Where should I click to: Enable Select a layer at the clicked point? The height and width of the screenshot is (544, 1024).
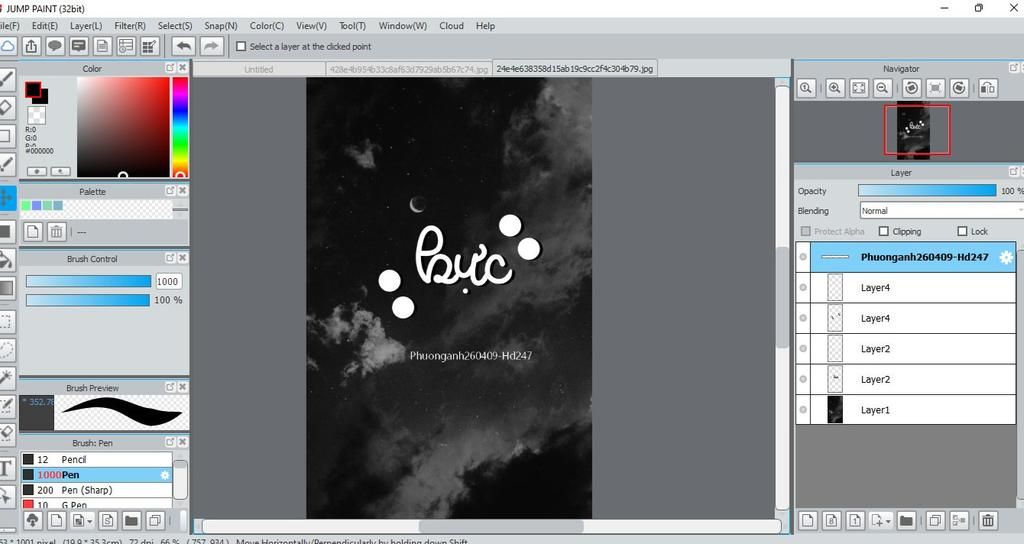coord(241,46)
